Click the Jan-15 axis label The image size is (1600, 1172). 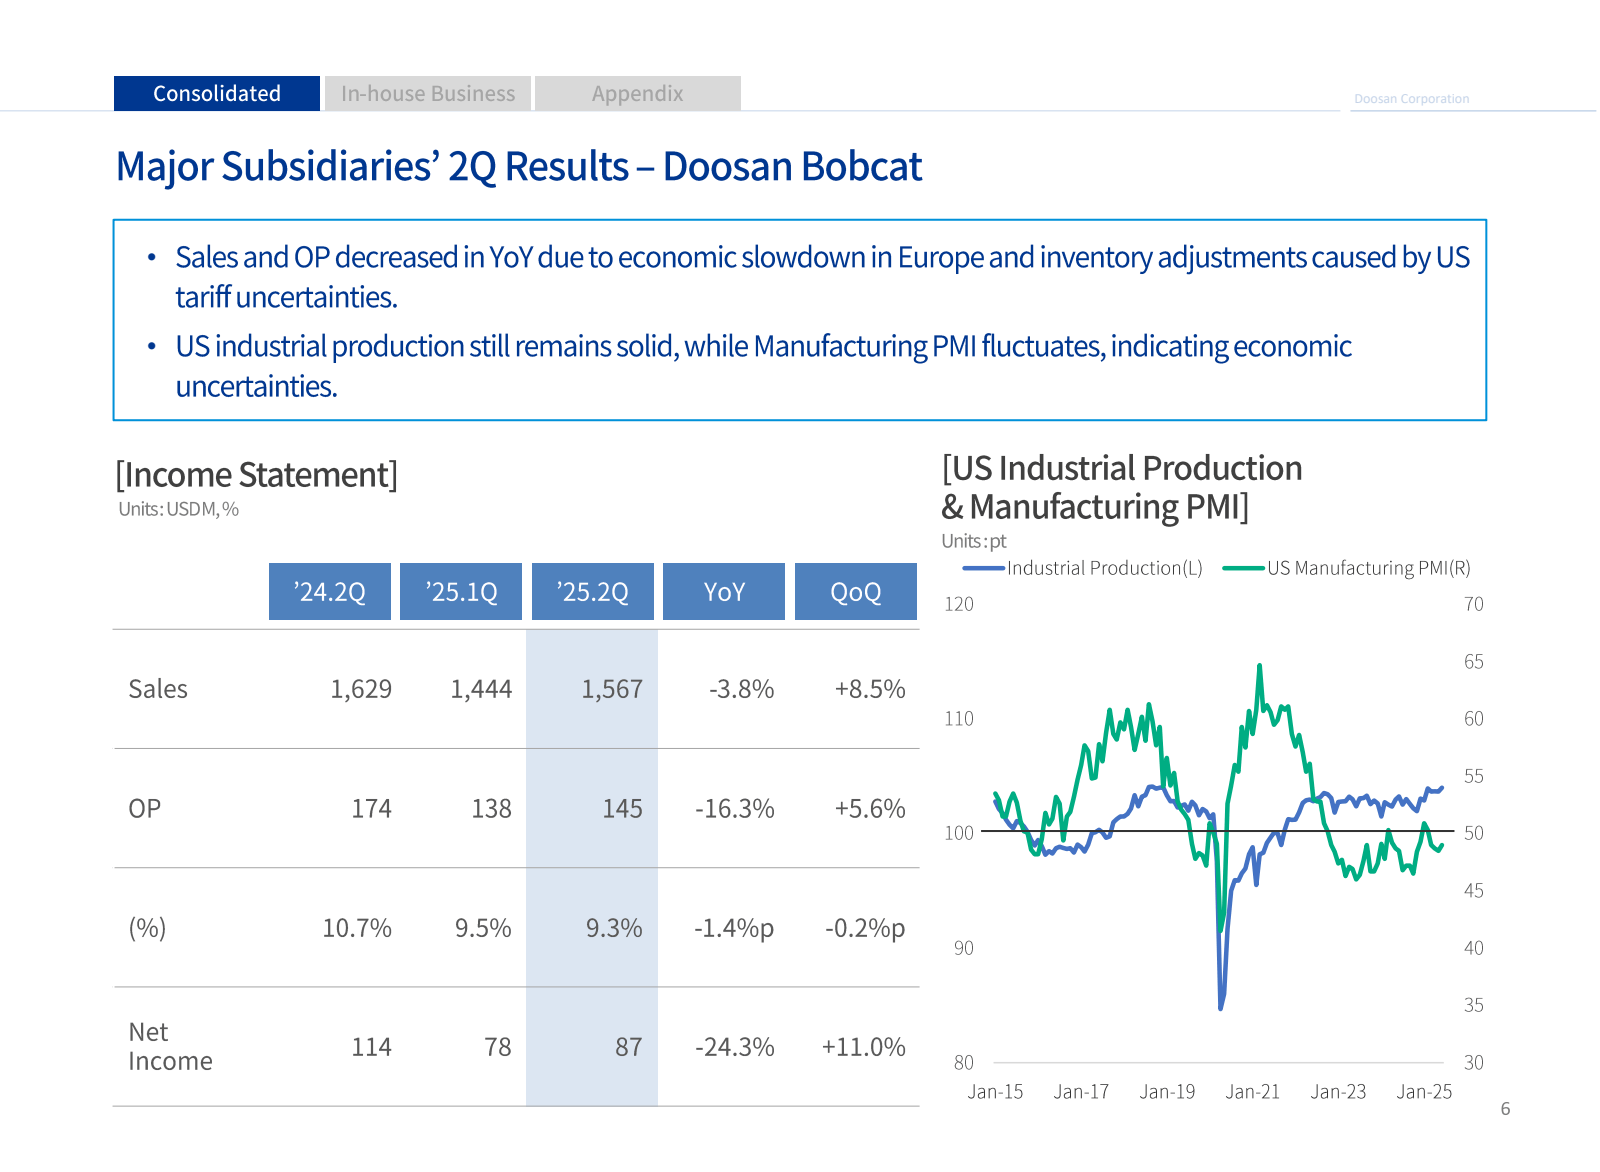[x=995, y=1092]
